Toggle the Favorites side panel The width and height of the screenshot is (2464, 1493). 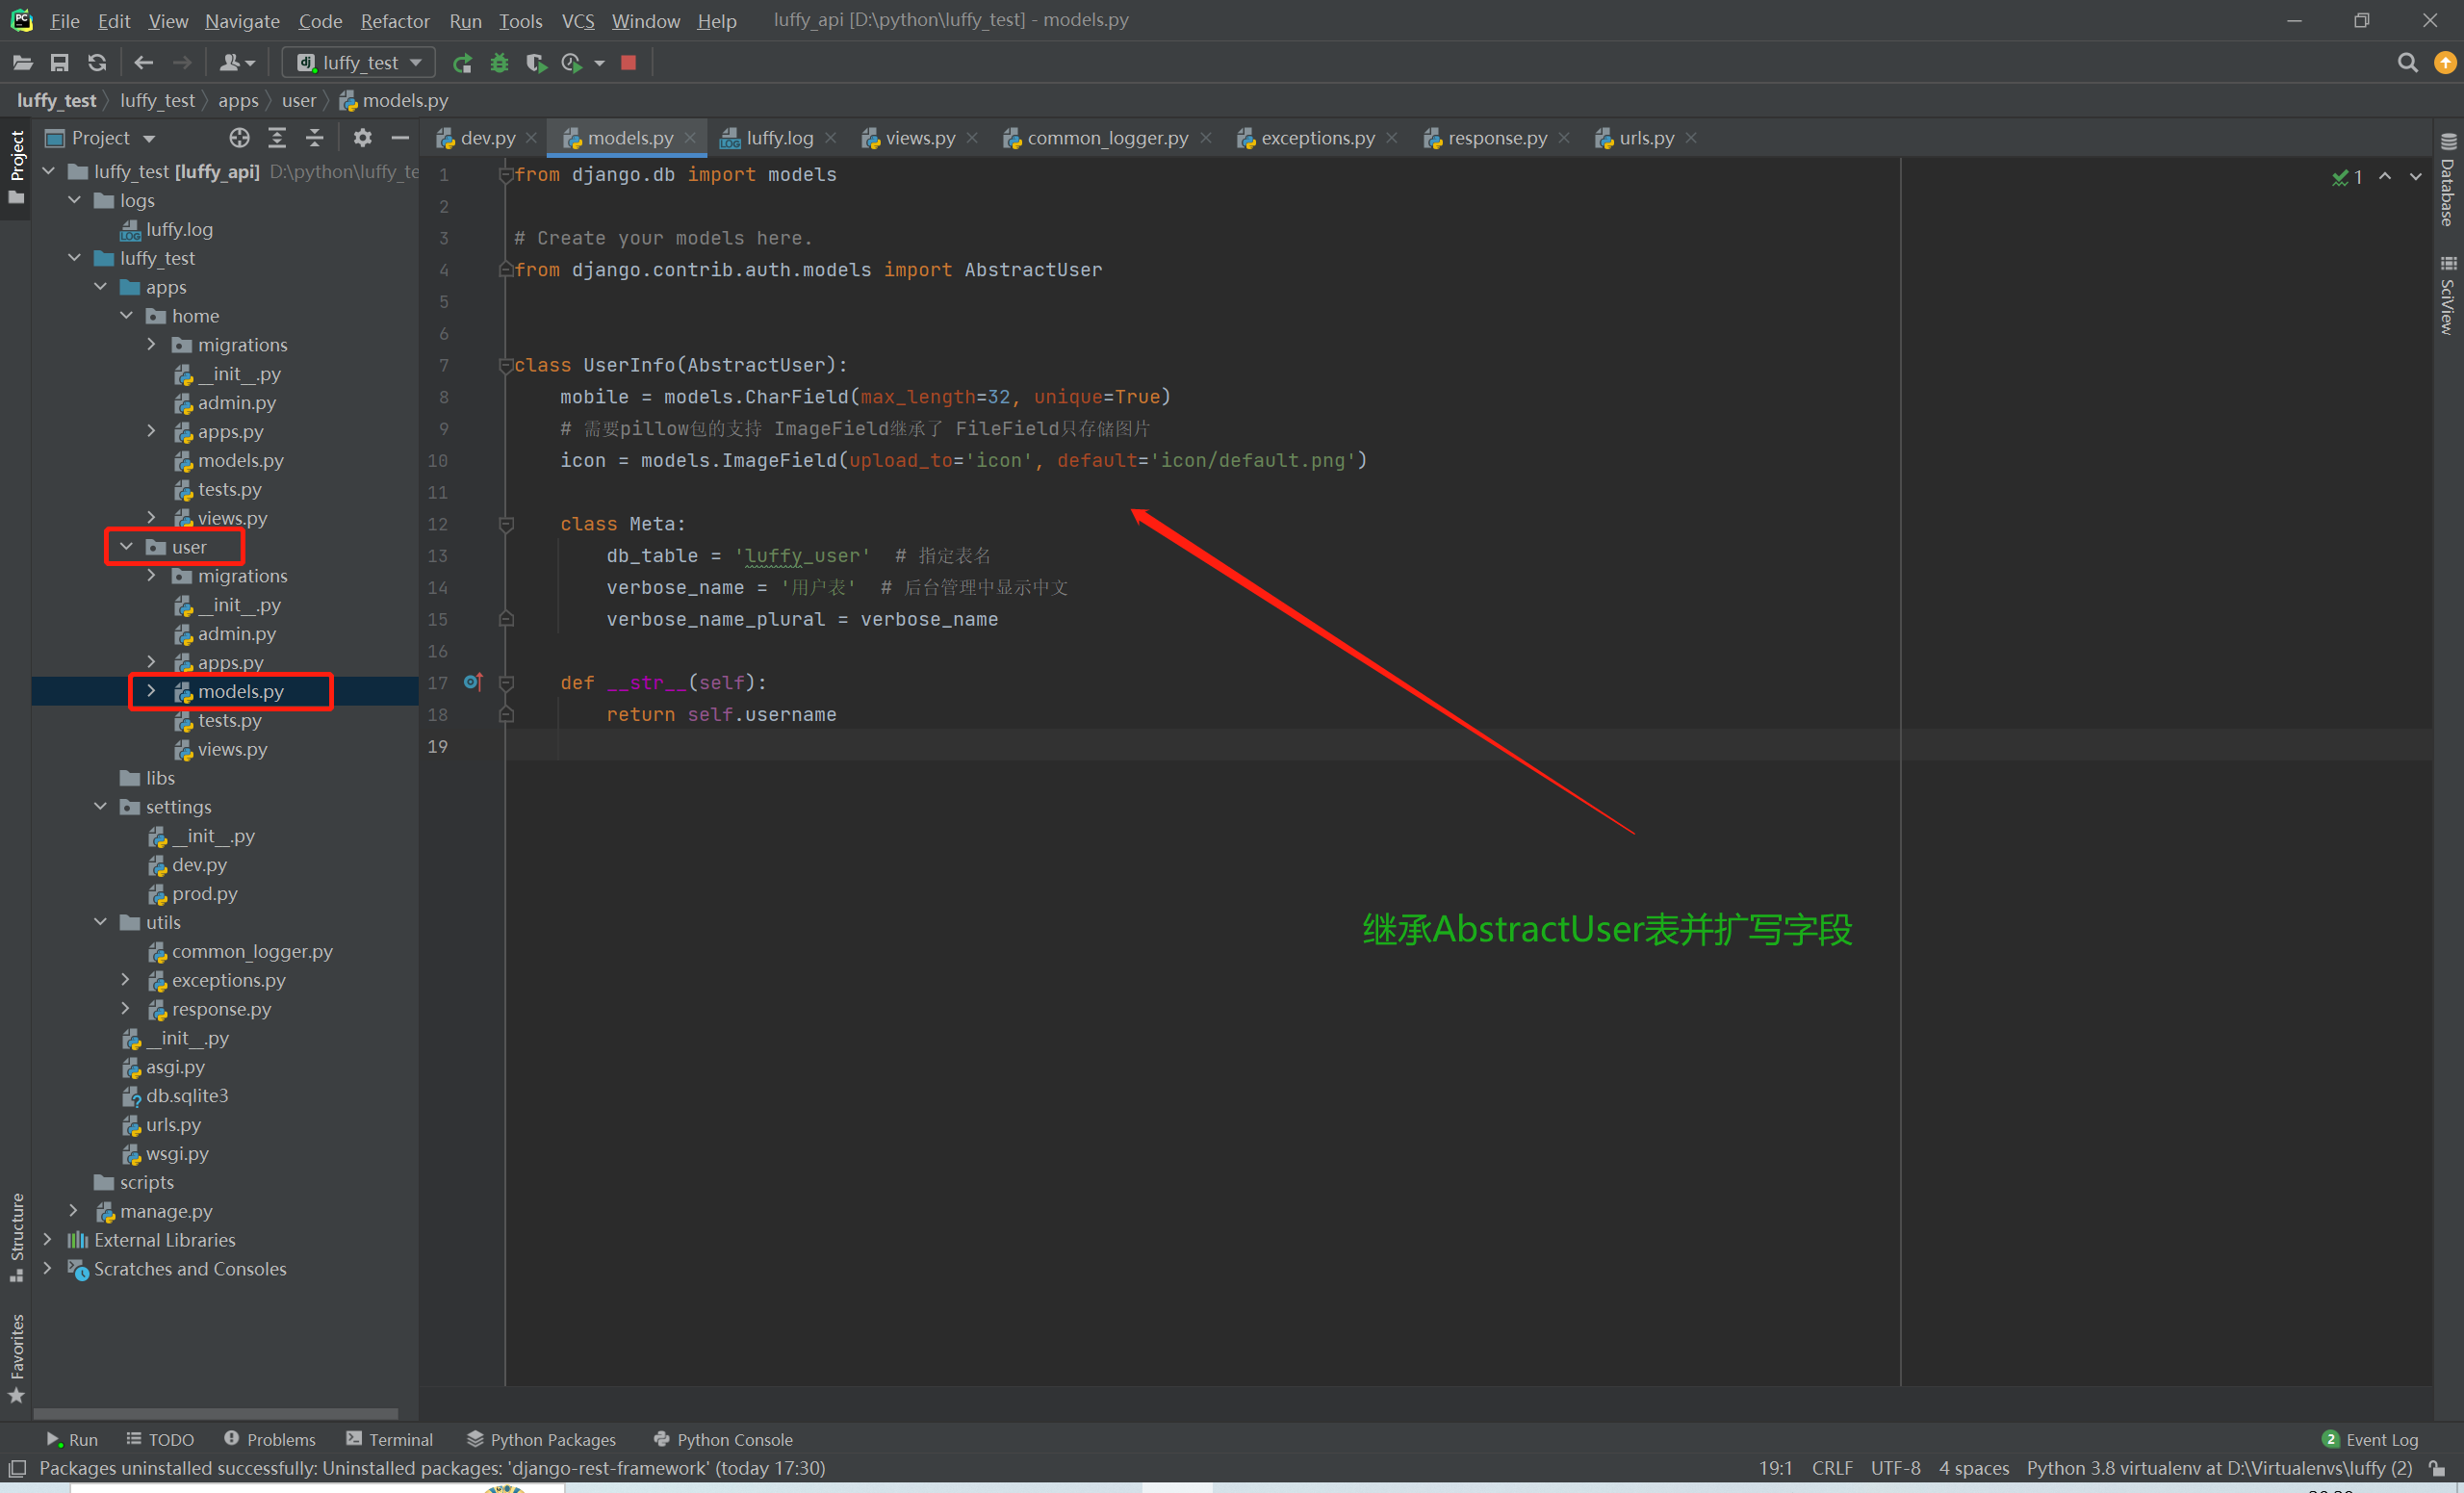16,1355
